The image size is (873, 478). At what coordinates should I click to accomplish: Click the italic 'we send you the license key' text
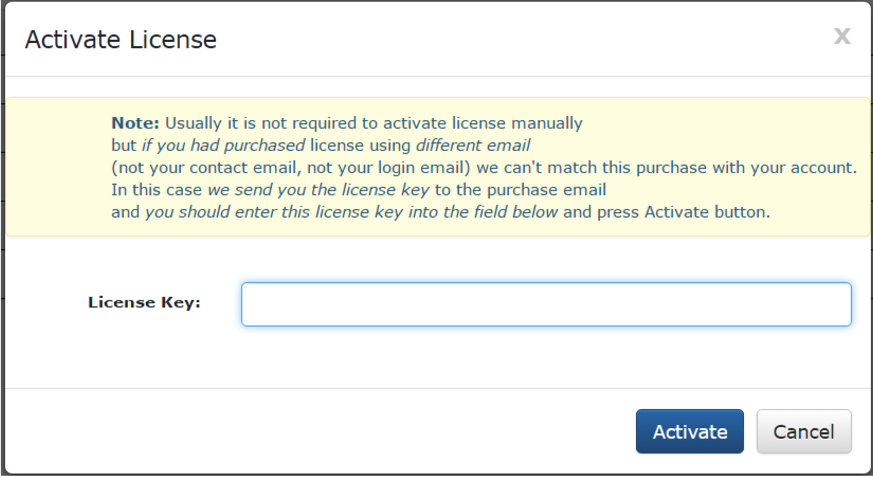[319, 190]
